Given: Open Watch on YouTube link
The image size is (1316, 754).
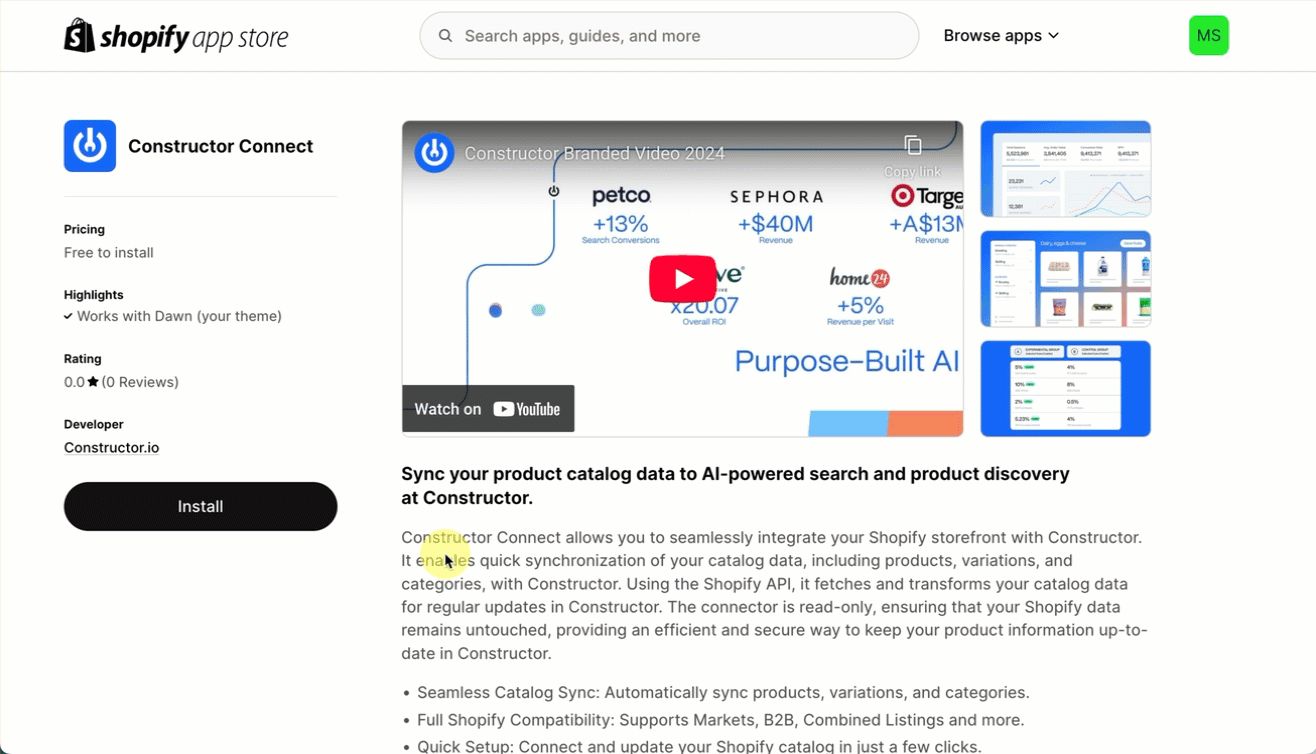Looking at the screenshot, I should click(488, 409).
